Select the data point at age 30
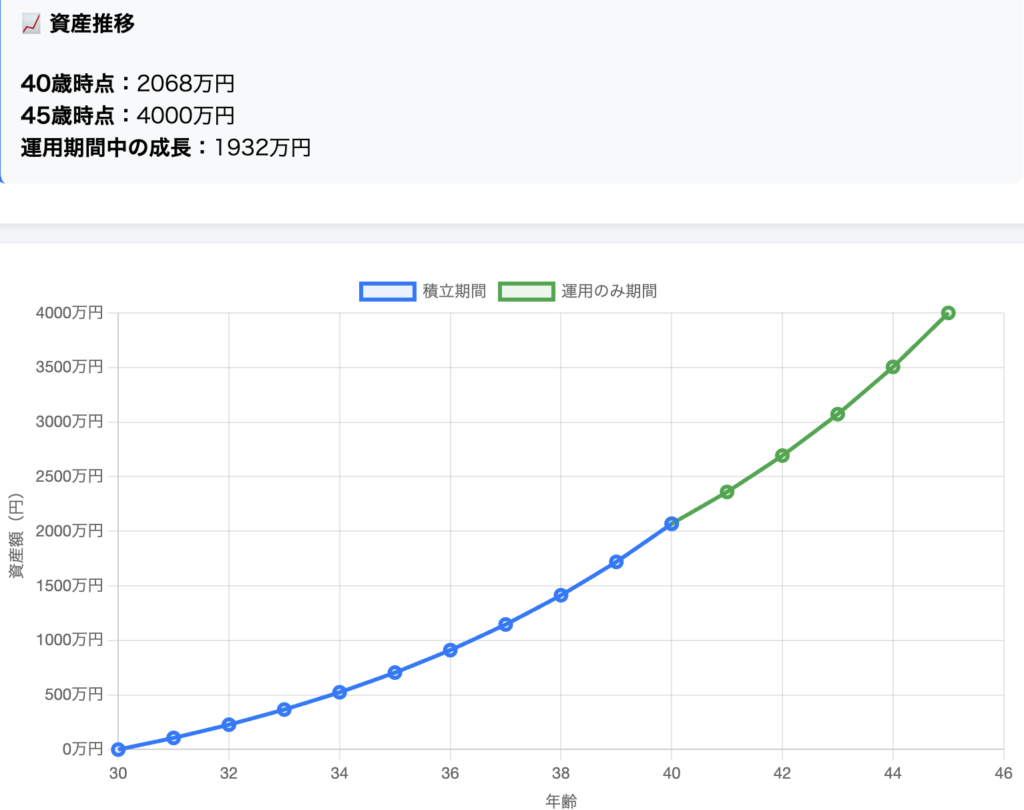The image size is (1024, 810). (119, 749)
